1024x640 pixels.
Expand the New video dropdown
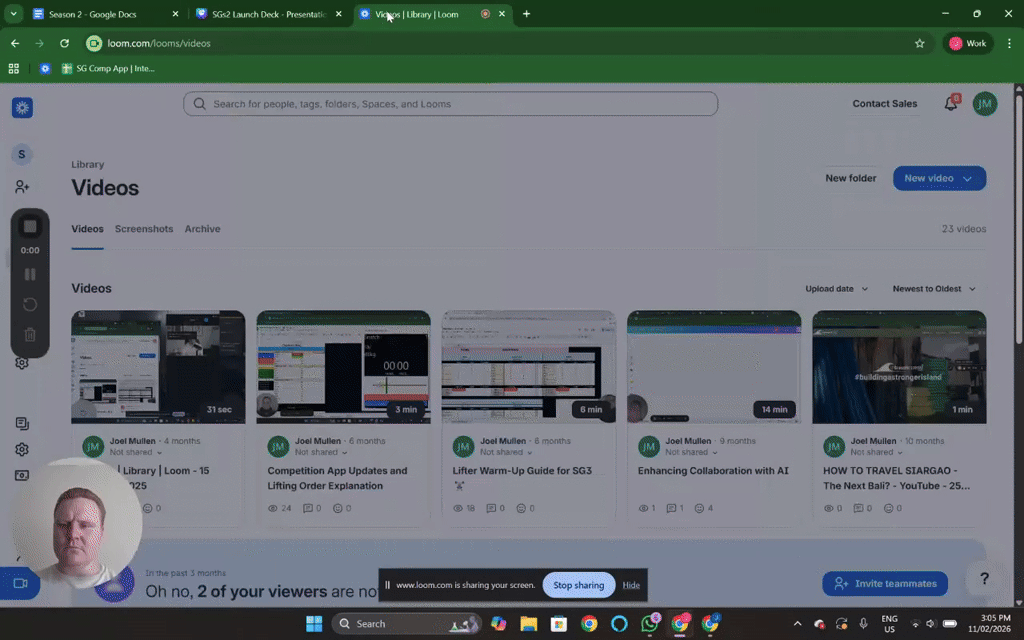coord(967,178)
